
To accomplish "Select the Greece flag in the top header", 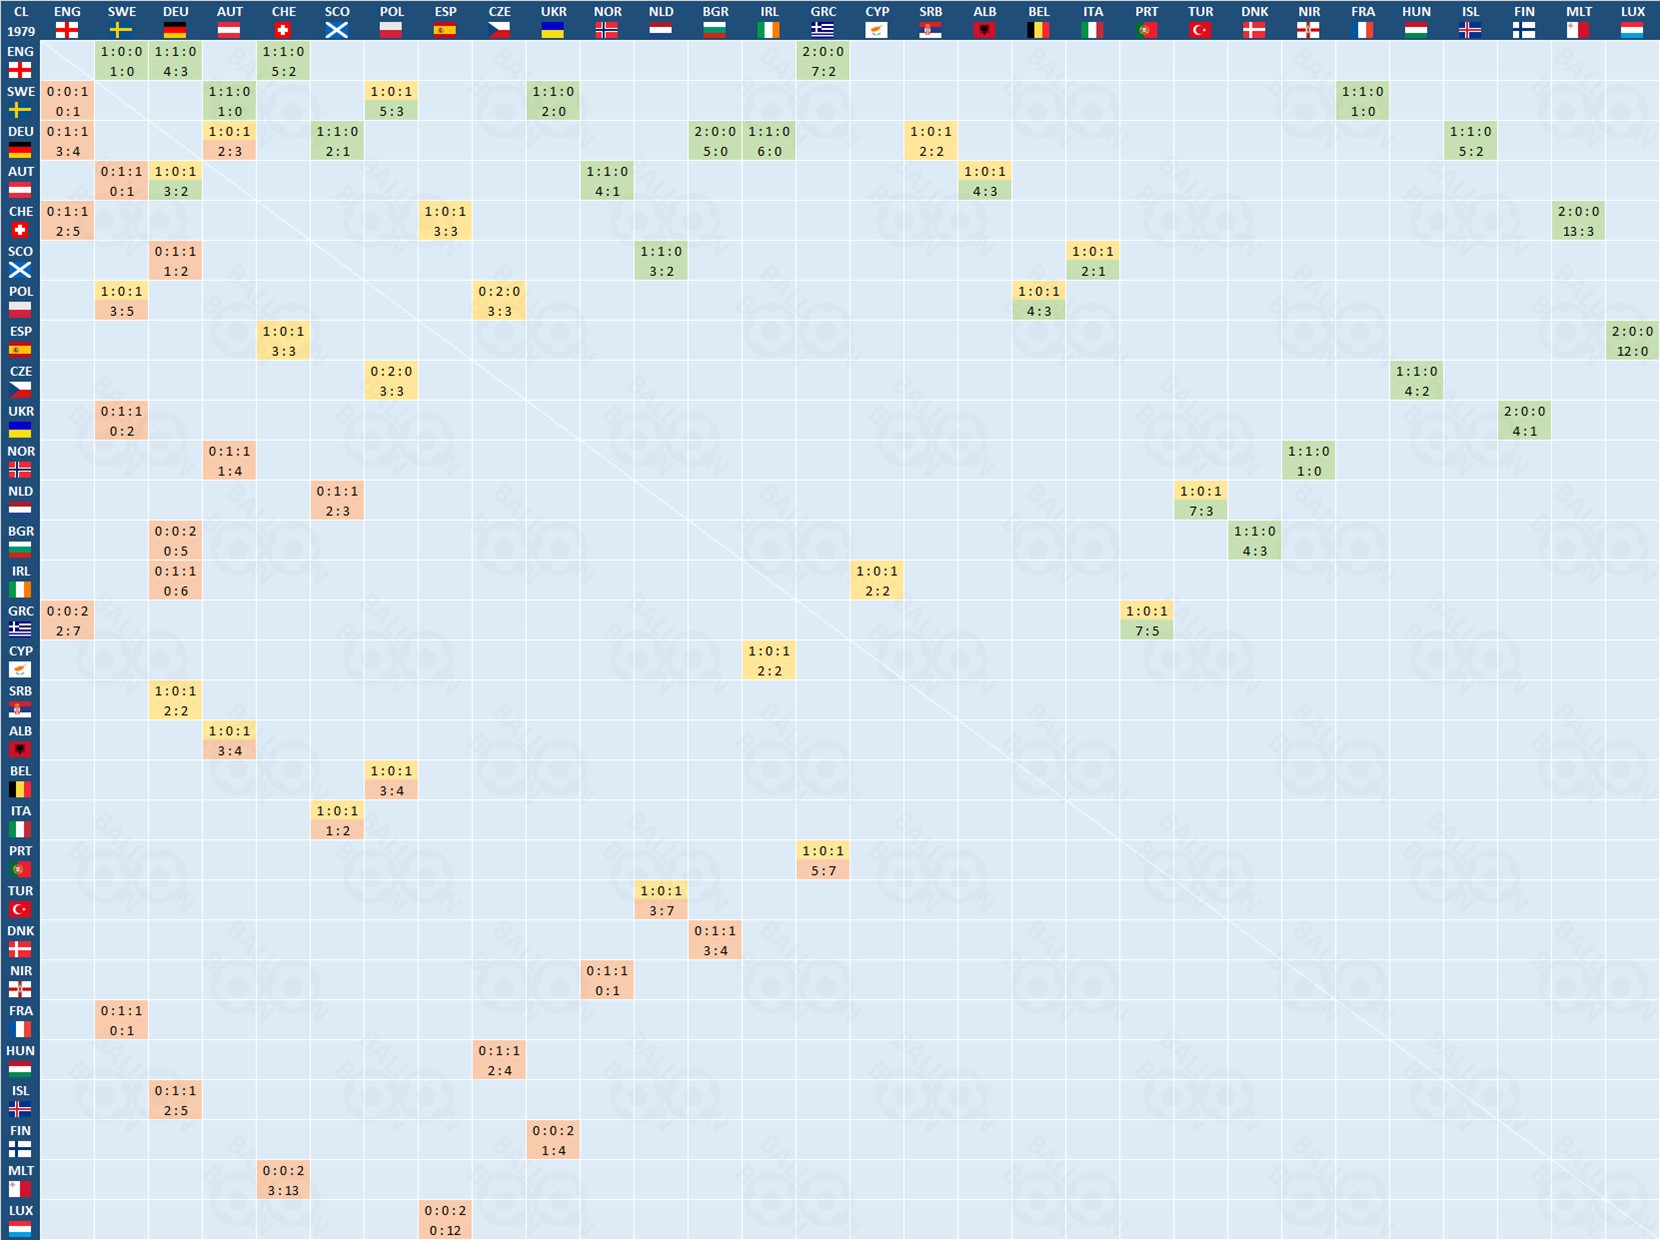I will 823,30.
